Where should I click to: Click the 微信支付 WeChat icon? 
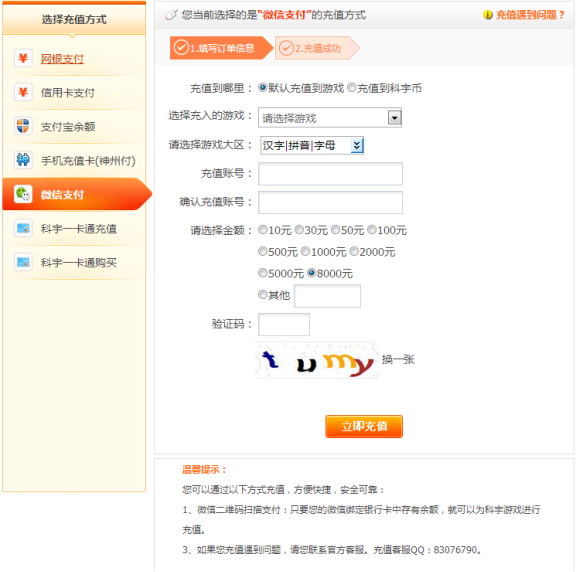click(x=23, y=194)
